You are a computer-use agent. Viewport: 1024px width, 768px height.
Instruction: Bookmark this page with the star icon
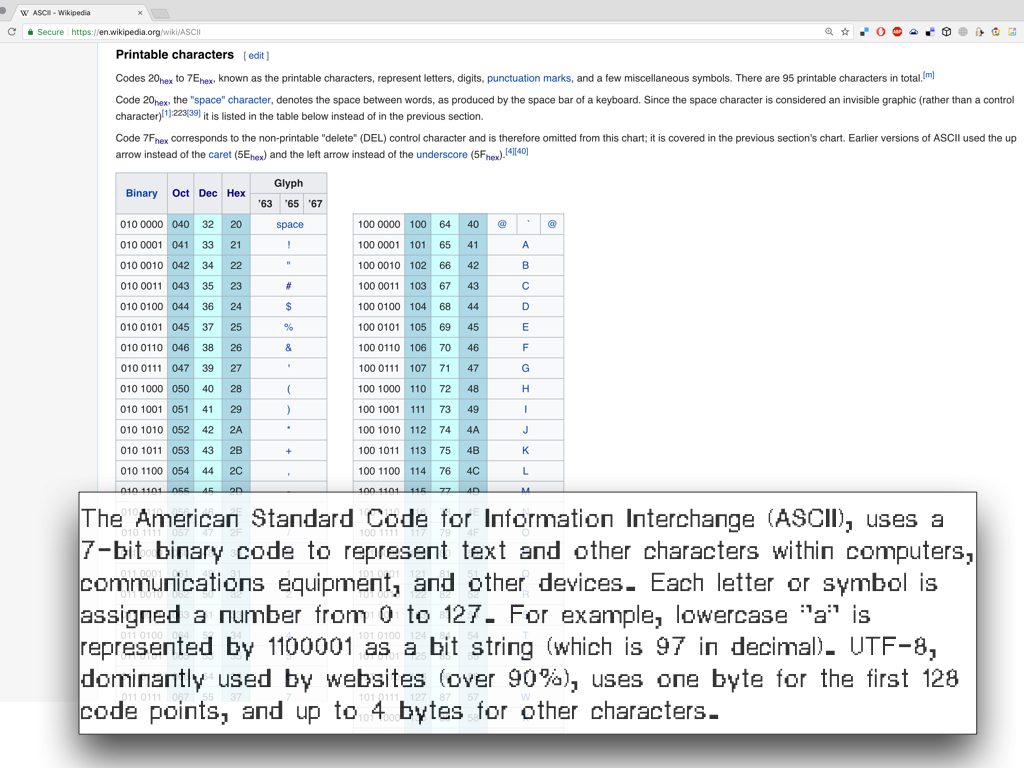coord(845,31)
